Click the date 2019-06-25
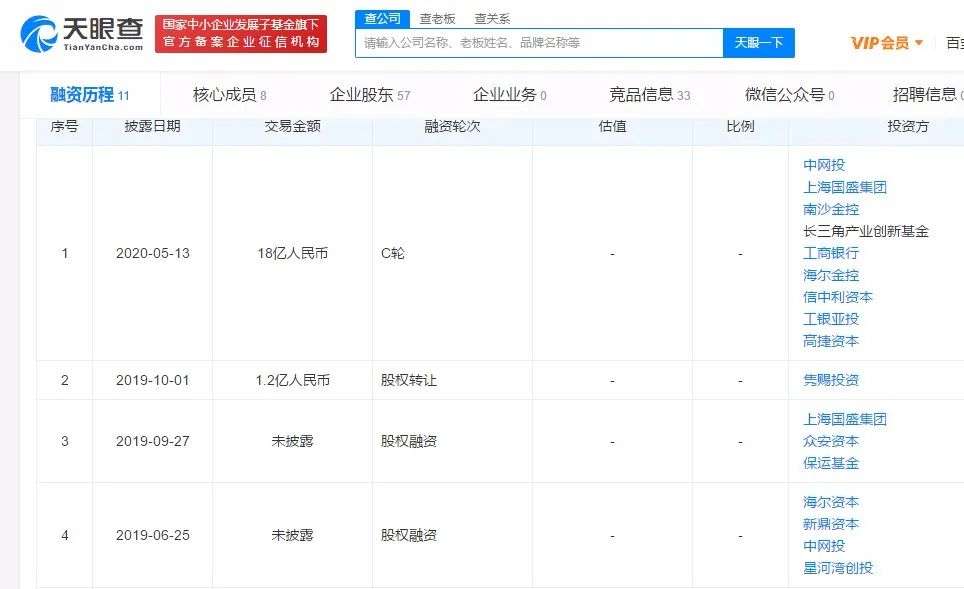 tap(152, 536)
